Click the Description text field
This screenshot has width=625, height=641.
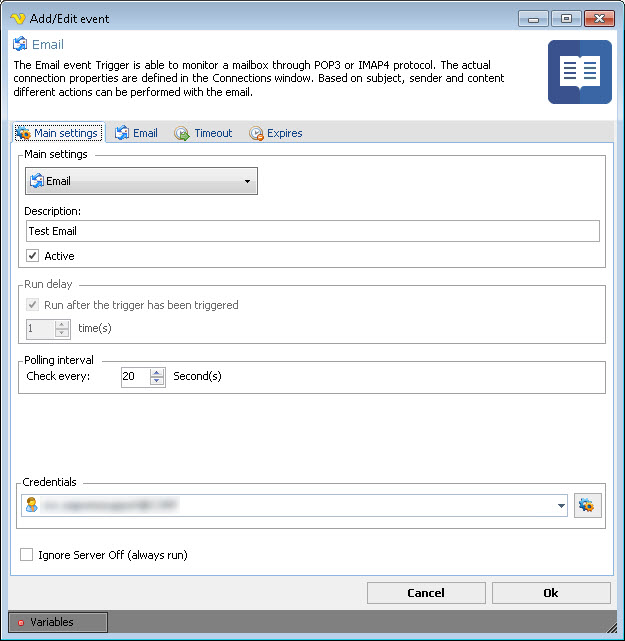[x=312, y=231]
